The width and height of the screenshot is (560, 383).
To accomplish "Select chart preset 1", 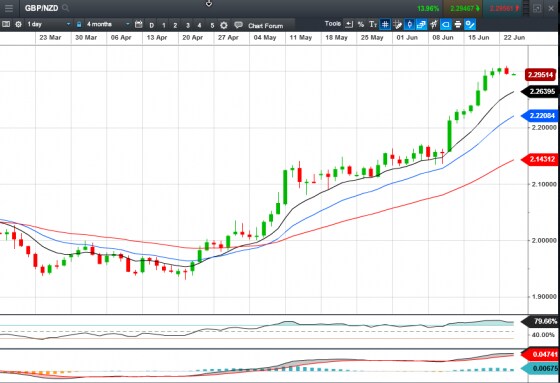I will pos(164,25).
